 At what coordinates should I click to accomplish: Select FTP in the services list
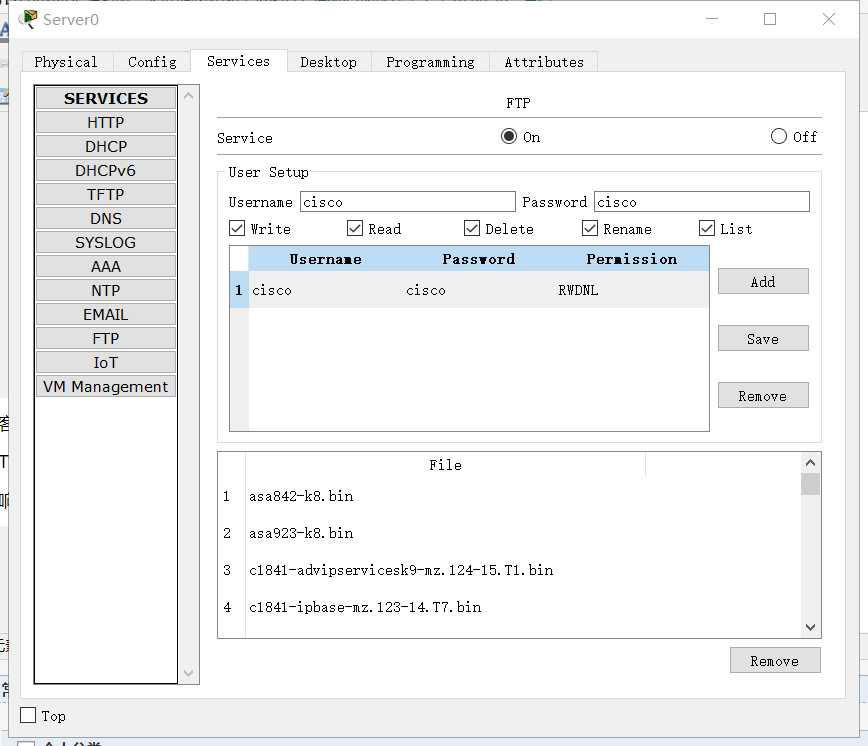(106, 339)
